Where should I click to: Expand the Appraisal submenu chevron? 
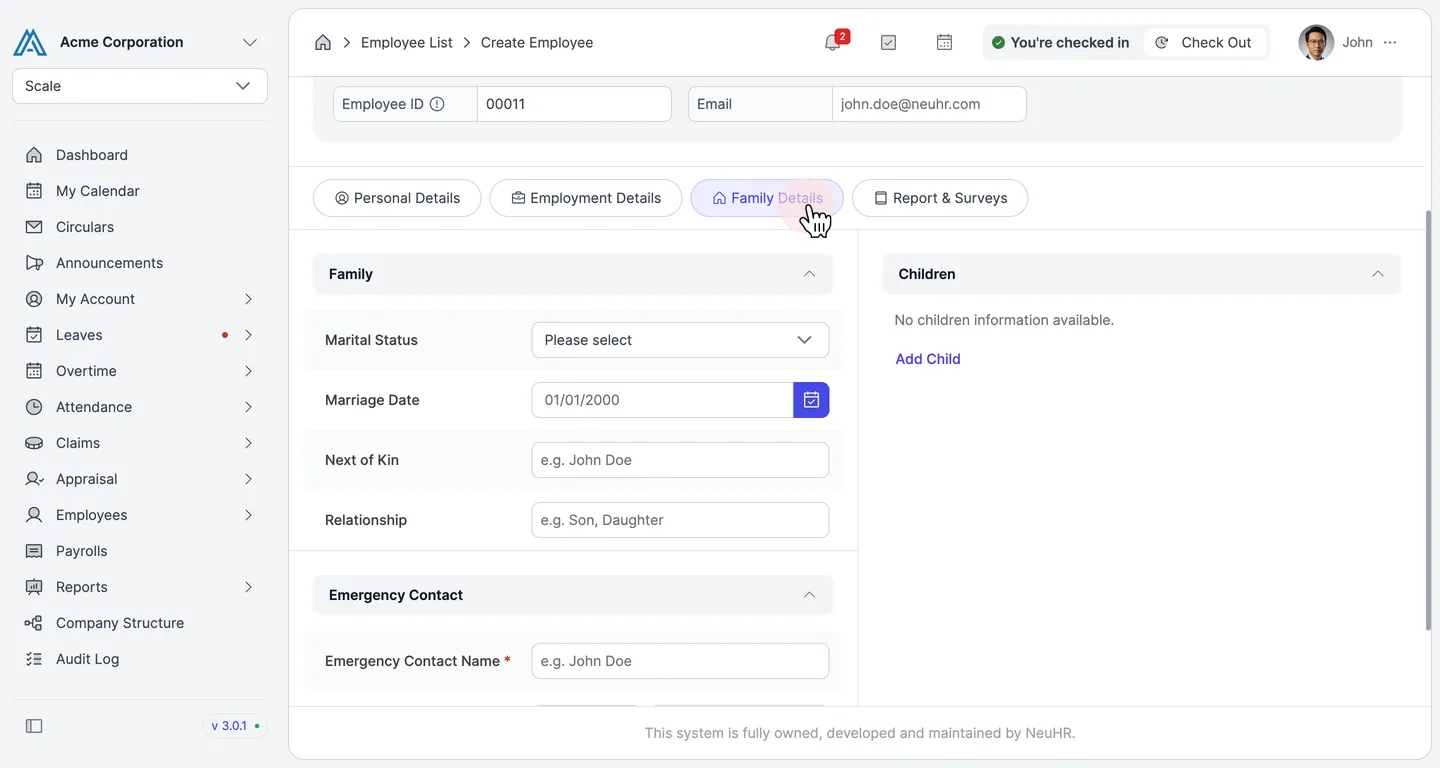click(x=248, y=479)
